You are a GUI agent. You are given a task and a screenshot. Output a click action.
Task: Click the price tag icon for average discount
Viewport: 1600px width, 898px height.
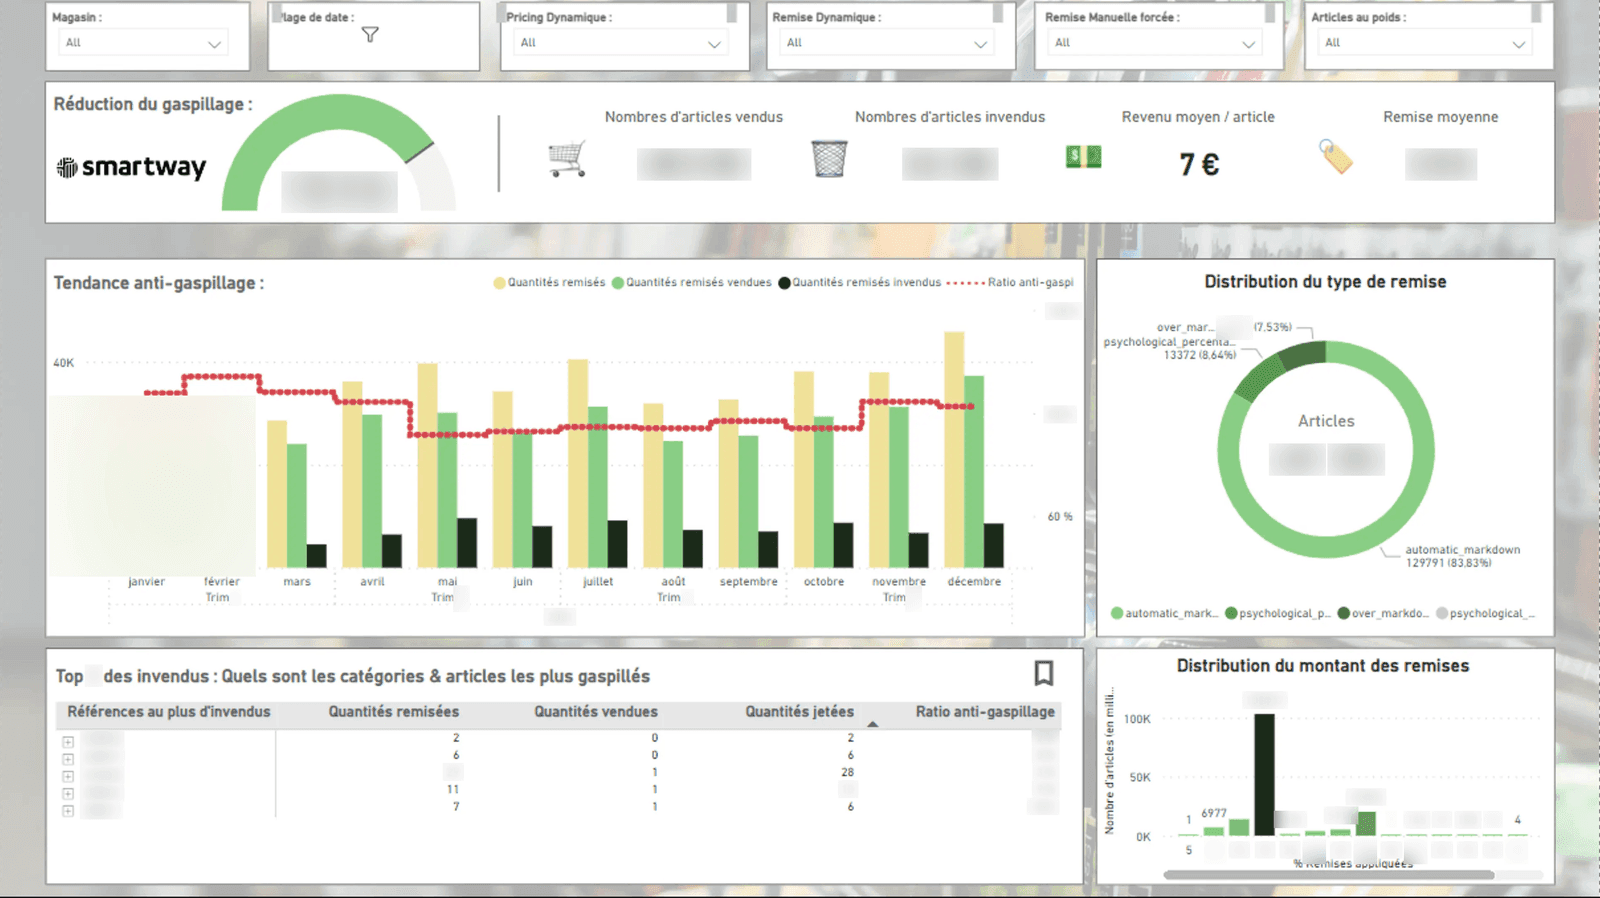1336,157
